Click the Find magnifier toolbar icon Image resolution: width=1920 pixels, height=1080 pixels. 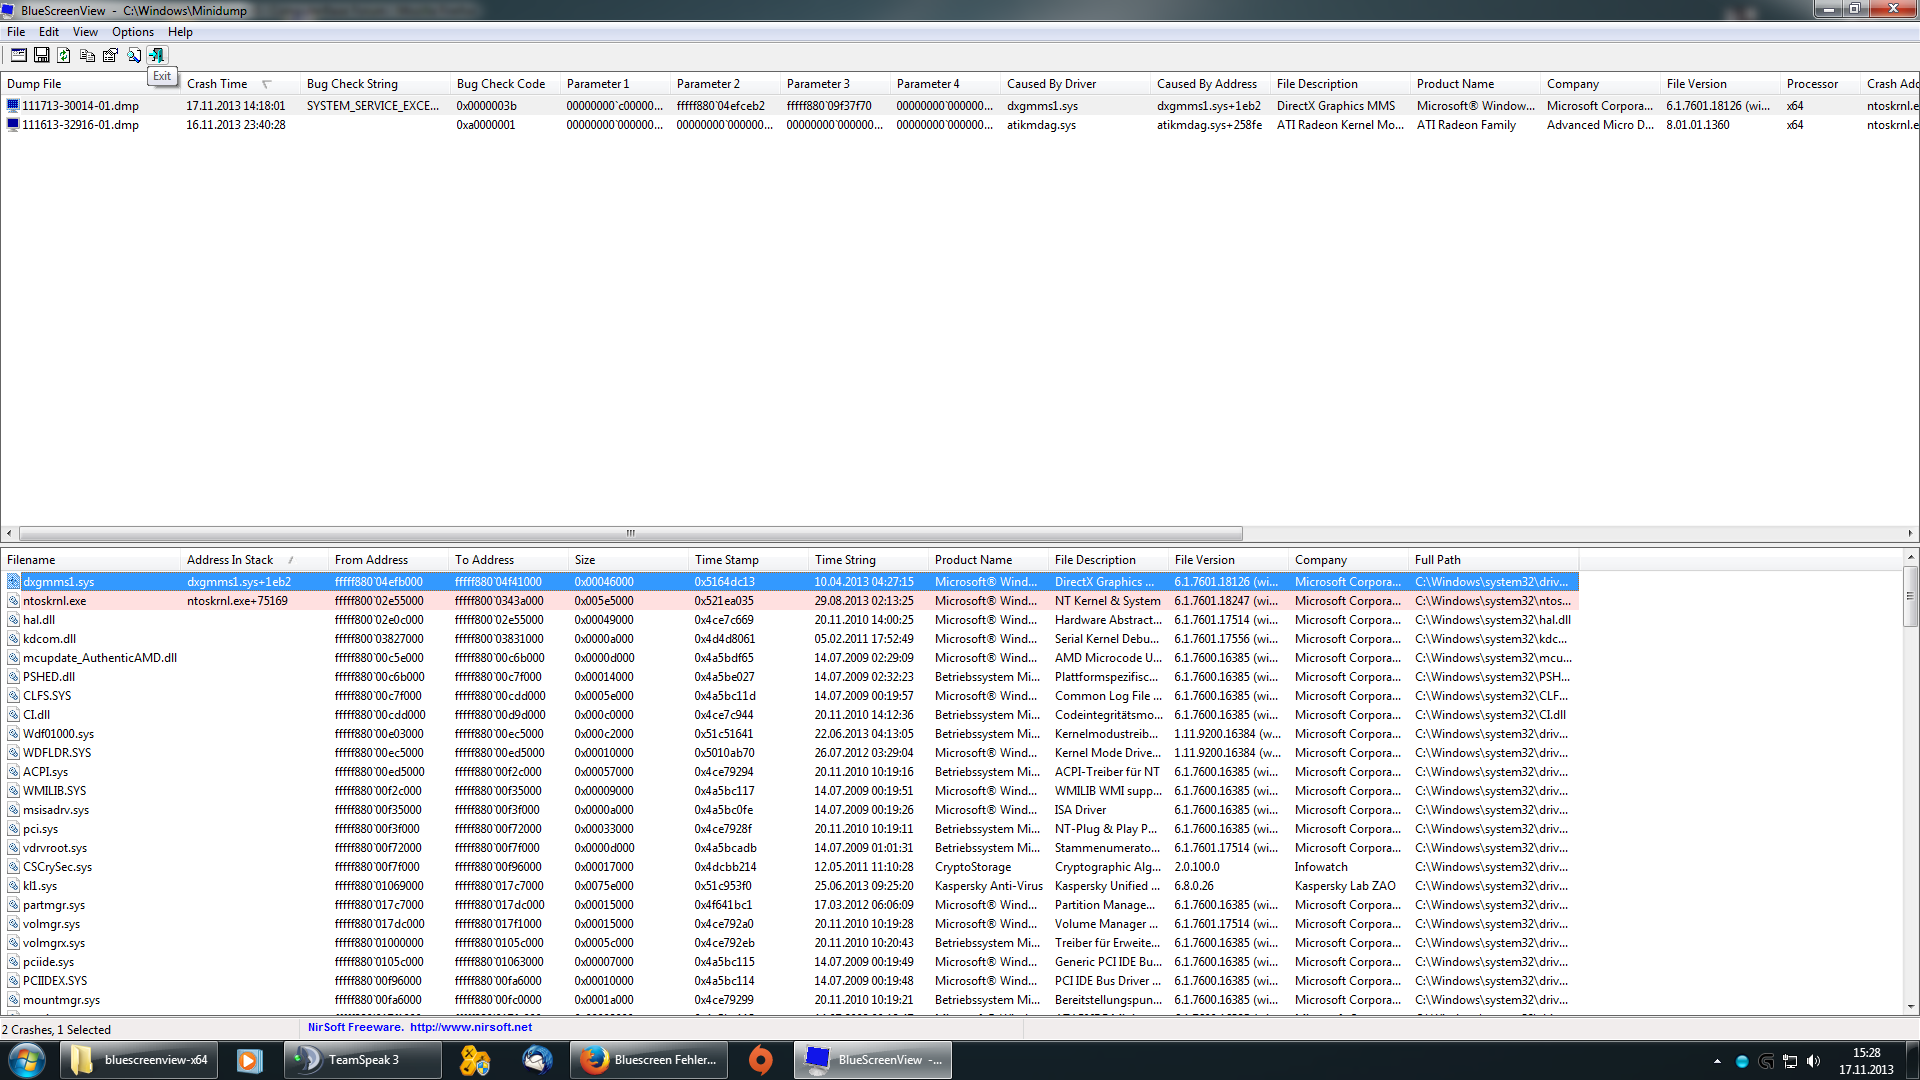133,55
